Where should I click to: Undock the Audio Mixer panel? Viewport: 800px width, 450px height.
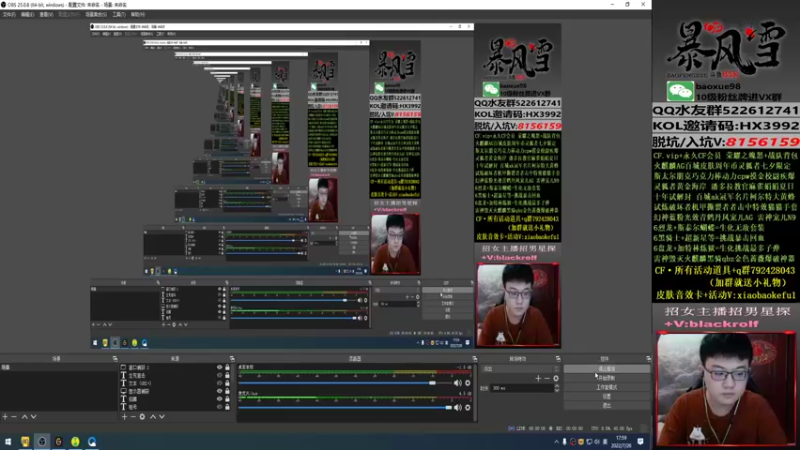coord(475,359)
